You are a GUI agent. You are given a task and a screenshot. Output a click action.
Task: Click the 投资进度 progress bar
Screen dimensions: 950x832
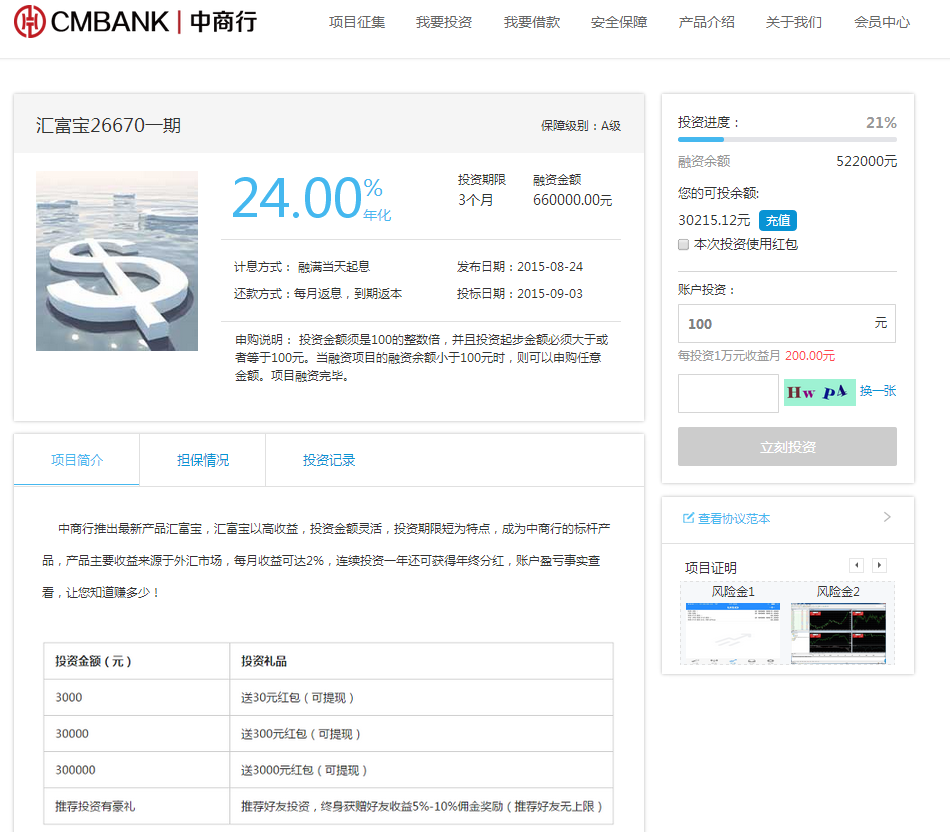787,140
